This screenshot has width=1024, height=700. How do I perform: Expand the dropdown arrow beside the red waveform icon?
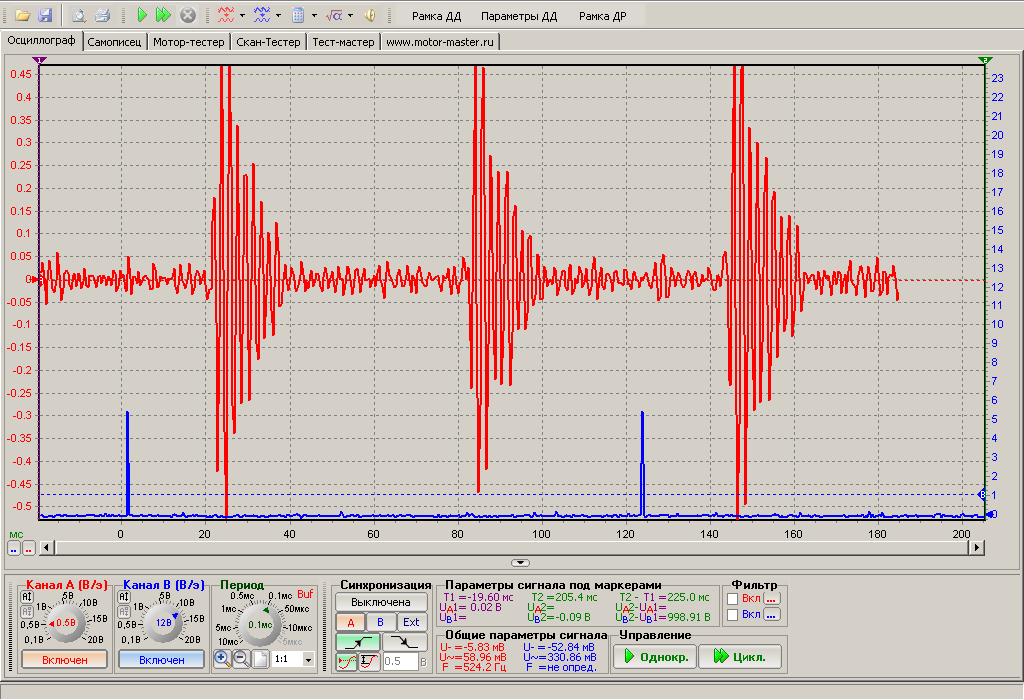coord(242,16)
